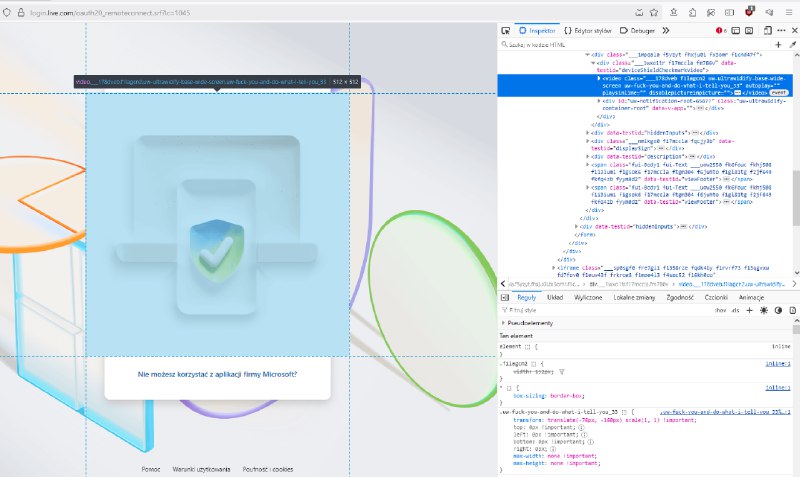Open the uw-fuck-you stylesheet source link

coord(725,412)
